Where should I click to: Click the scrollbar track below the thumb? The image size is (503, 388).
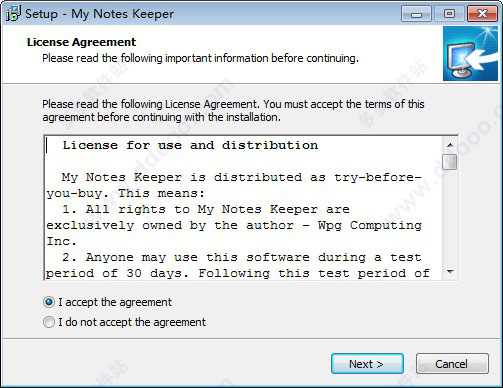click(450, 217)
